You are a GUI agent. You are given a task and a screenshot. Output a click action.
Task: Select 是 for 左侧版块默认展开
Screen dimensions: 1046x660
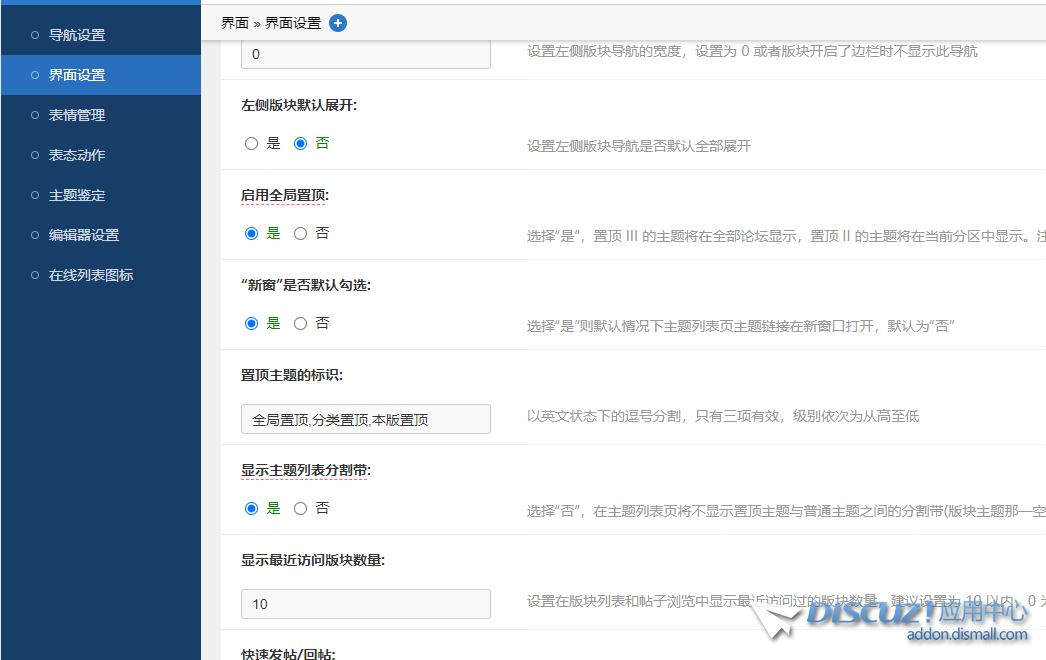pos(252,144)
